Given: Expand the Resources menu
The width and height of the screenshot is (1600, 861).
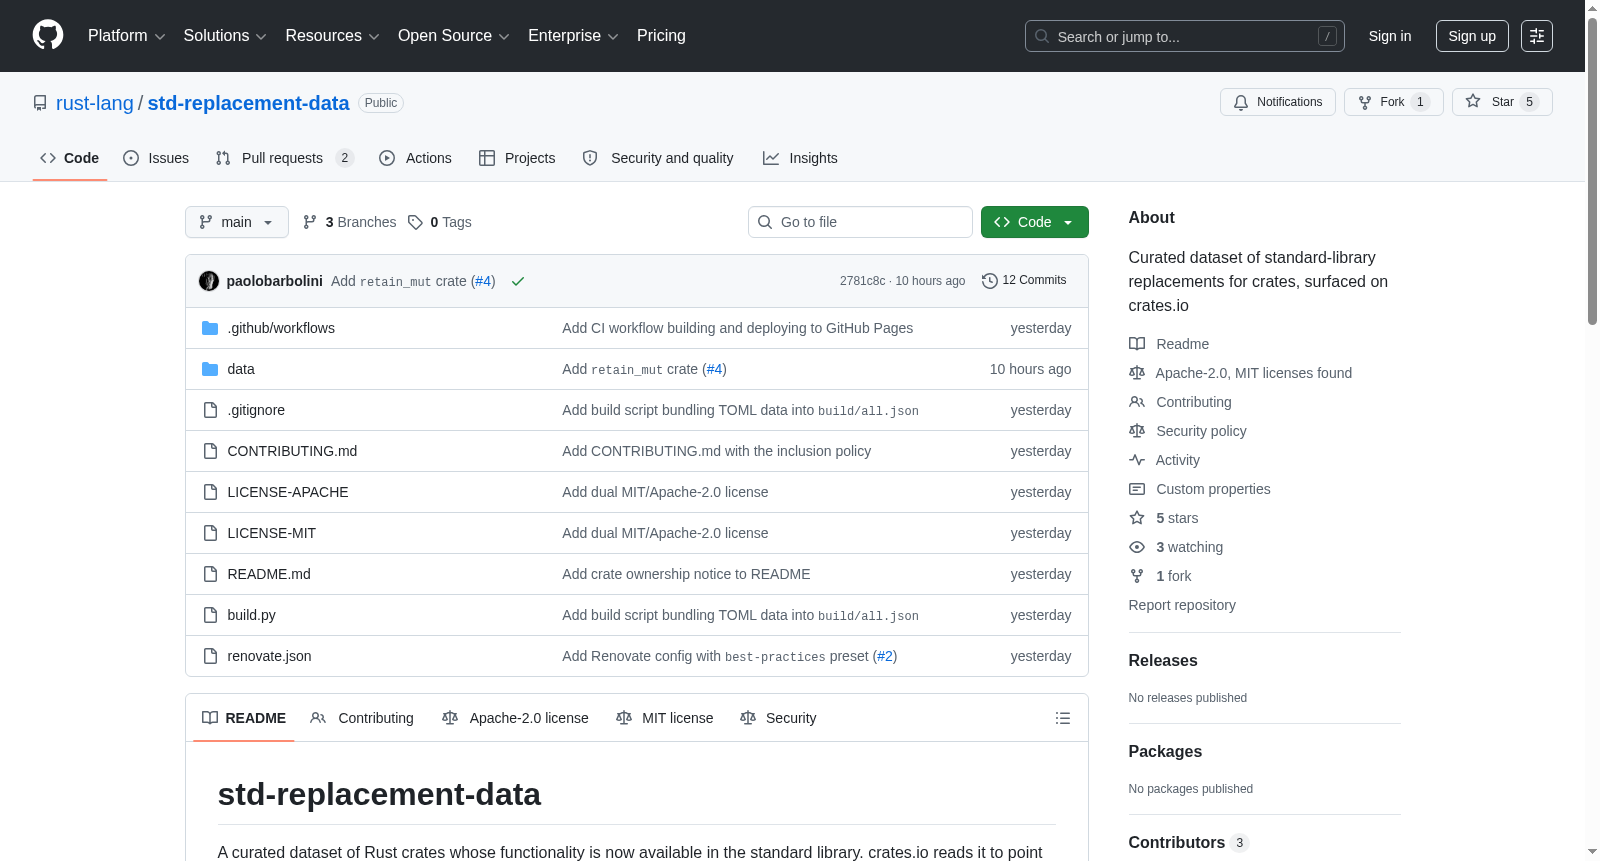Looking at the screenshot, I should click(x=332, y=36).
